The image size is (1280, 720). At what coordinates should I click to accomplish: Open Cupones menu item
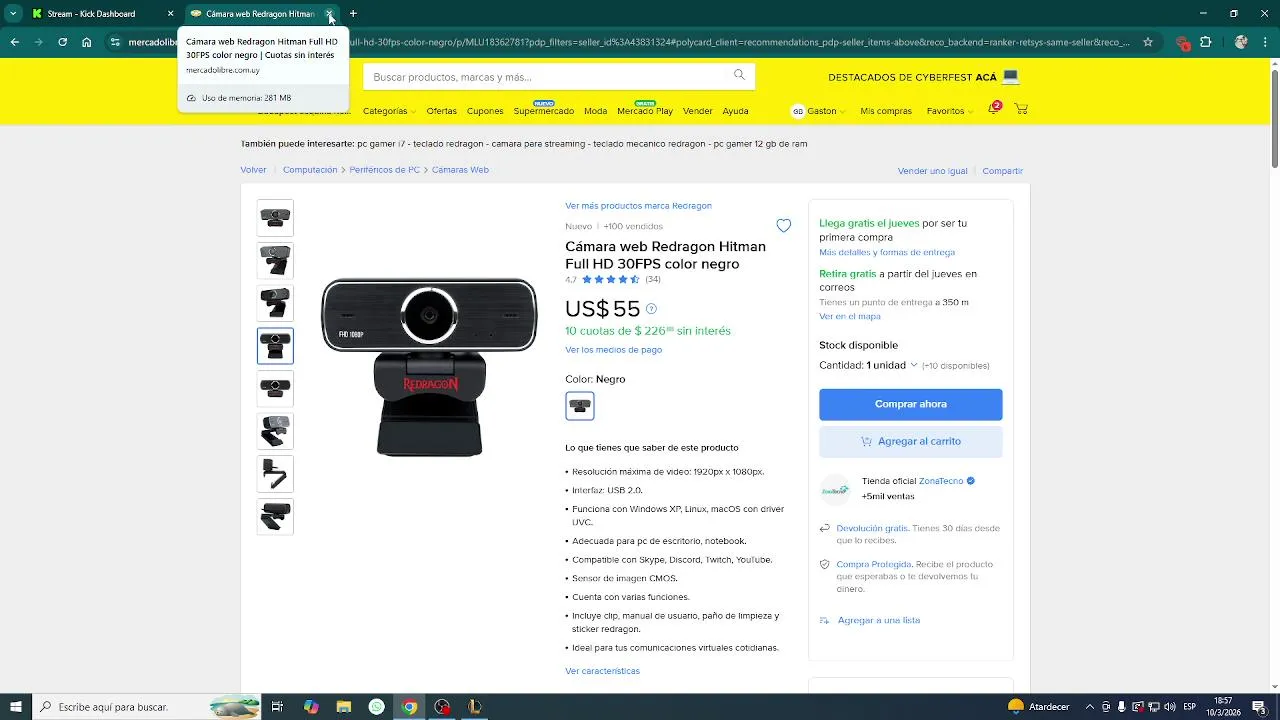click(485, 111)
